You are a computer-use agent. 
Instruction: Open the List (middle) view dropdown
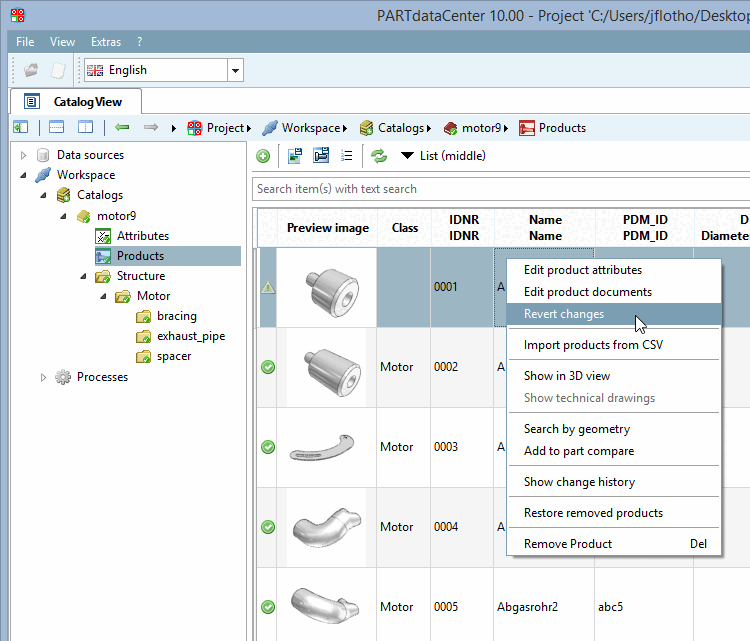(443, 156)
